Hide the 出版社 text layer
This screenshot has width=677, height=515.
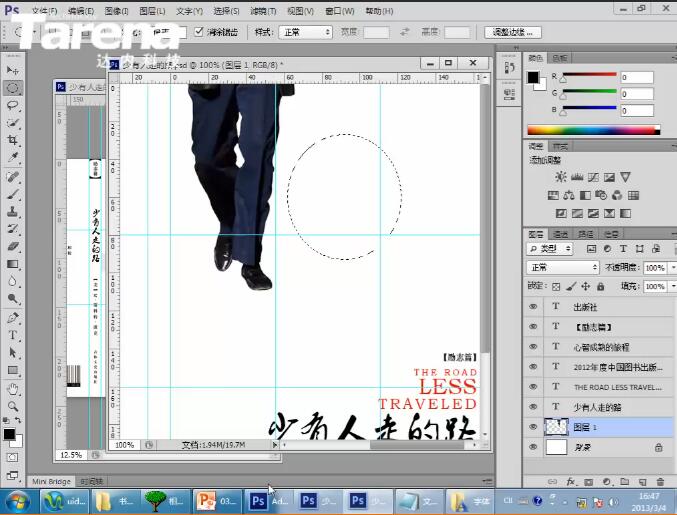533,306
